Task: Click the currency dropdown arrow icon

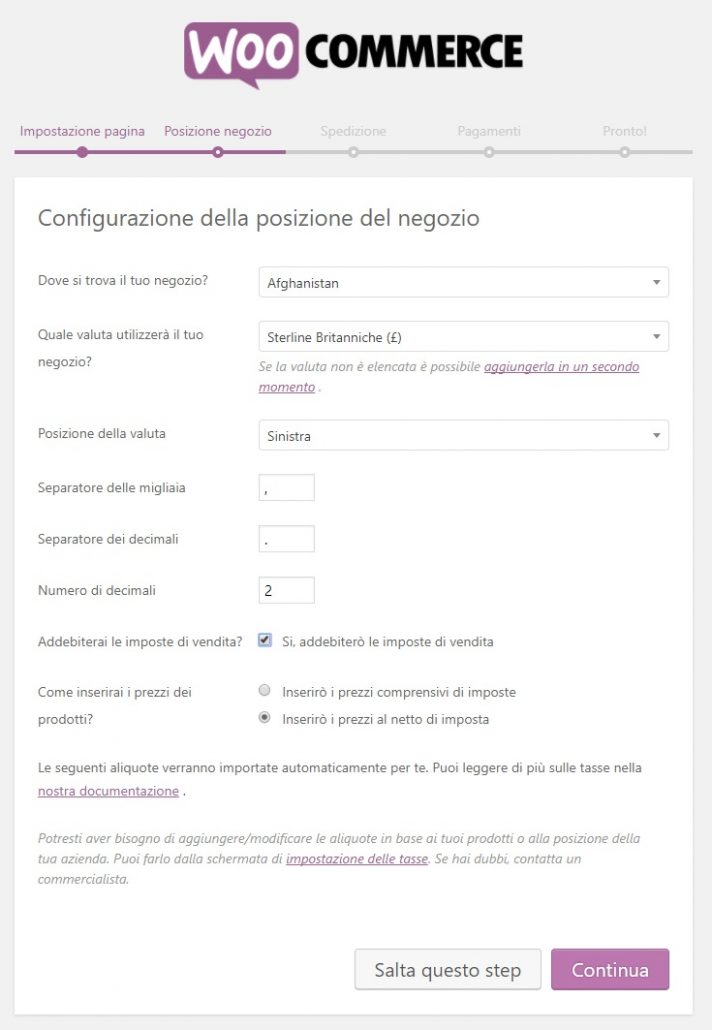Action: 656,336
